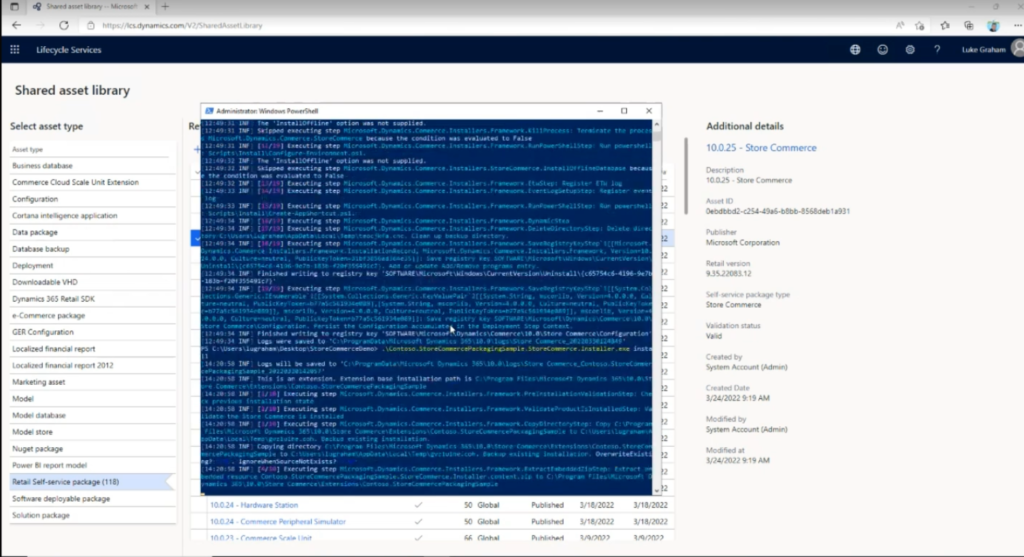The image size is (1024, 557).
Task: Refresh the page in the browser
Action: pos(63,25)
